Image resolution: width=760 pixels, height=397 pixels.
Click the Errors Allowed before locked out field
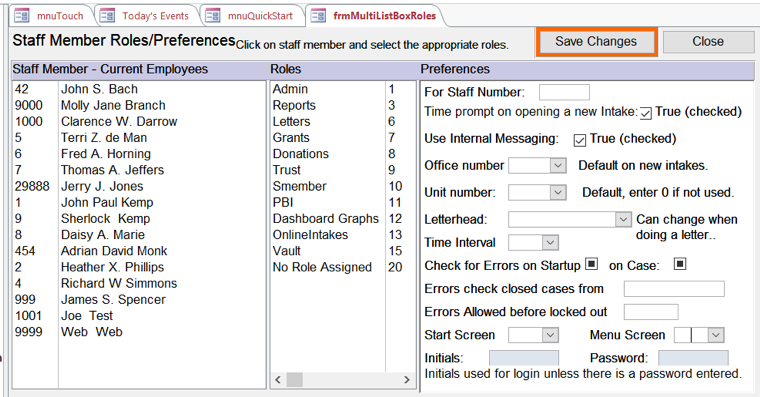click(650, 312)
